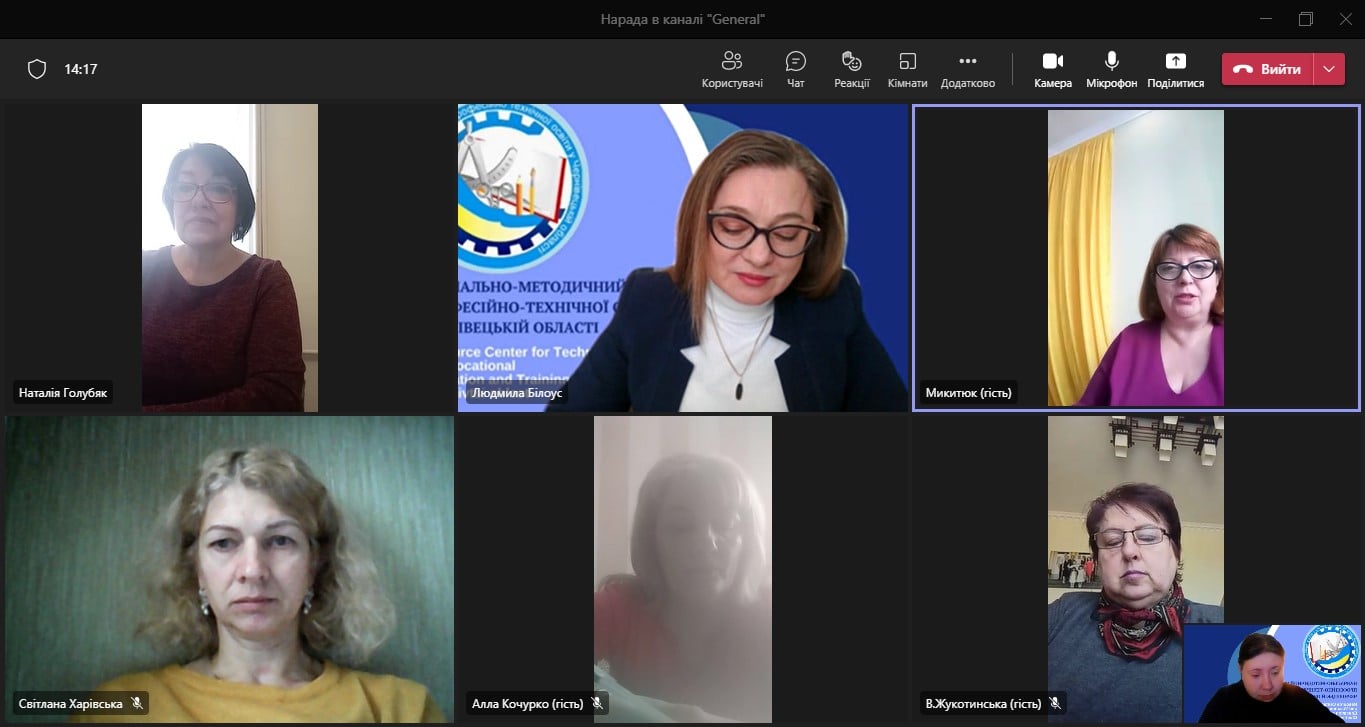The image size is (1365, 727).
Task: Open the Чат chat panel
Action: (796, 69)
